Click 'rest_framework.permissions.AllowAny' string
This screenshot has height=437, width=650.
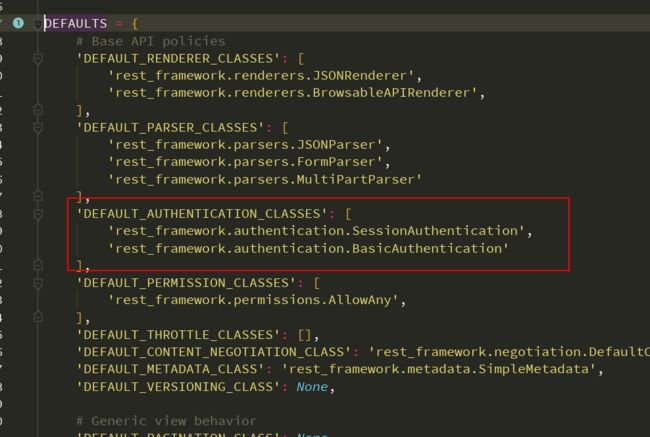click(x=253, y=300)
